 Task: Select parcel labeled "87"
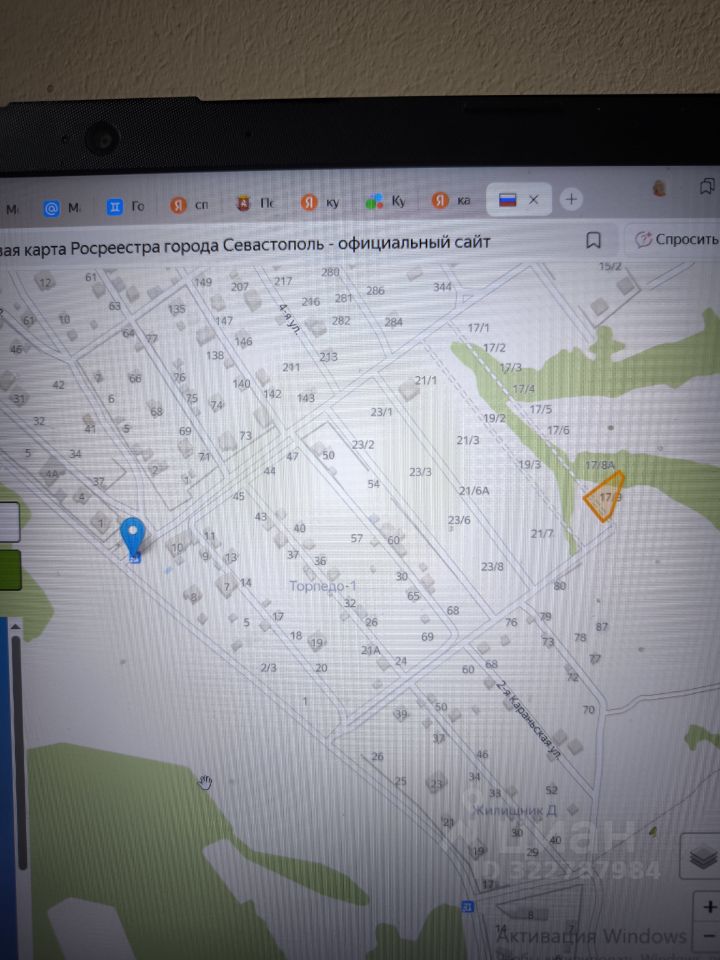602,626
